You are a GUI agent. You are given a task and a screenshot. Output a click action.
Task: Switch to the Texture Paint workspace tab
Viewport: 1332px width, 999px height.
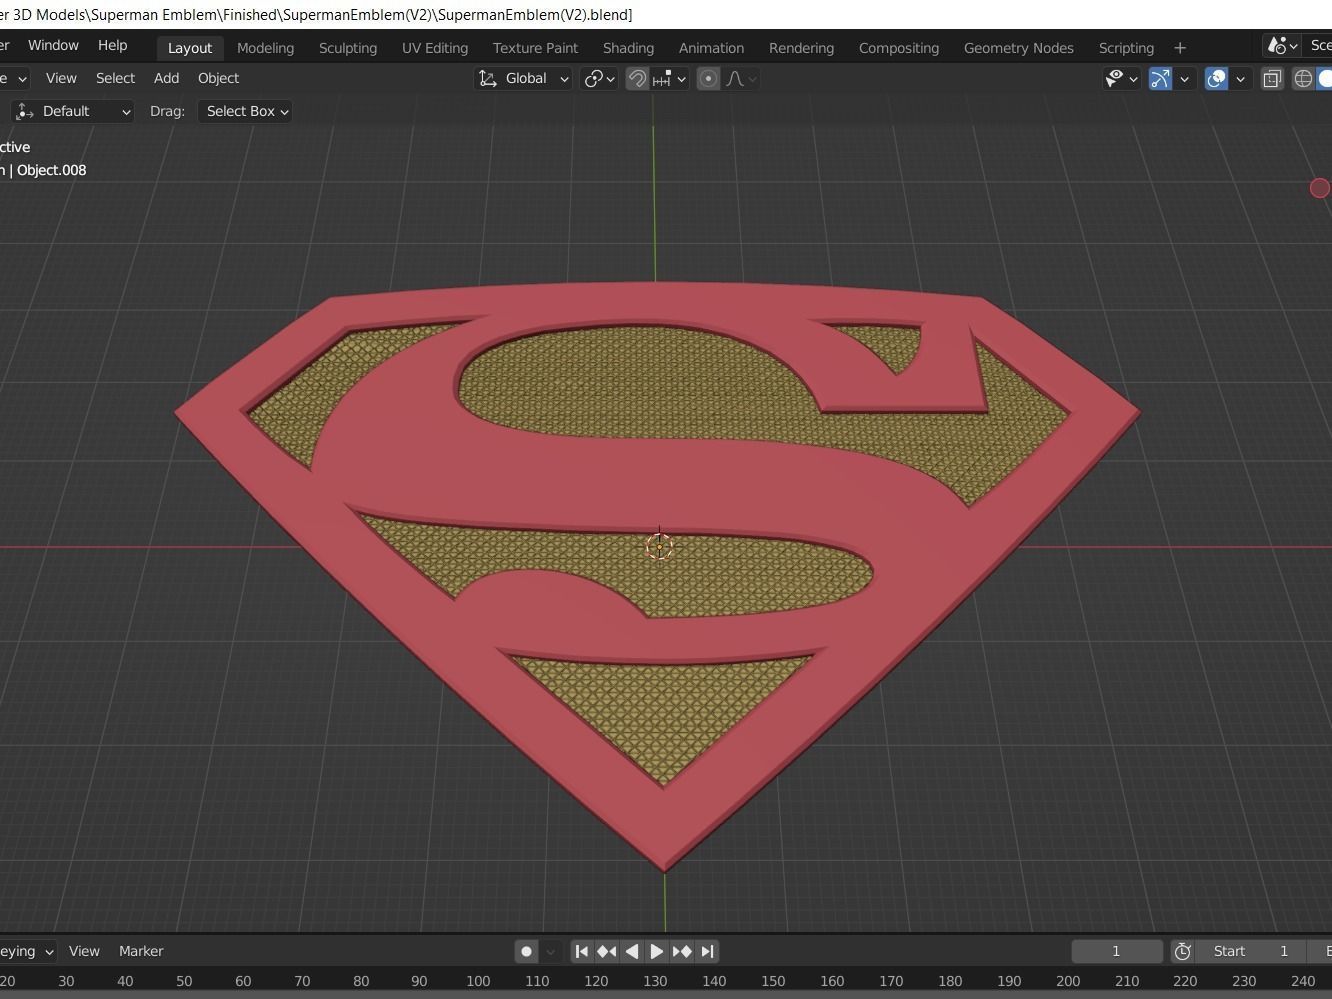tap(535, 47)
